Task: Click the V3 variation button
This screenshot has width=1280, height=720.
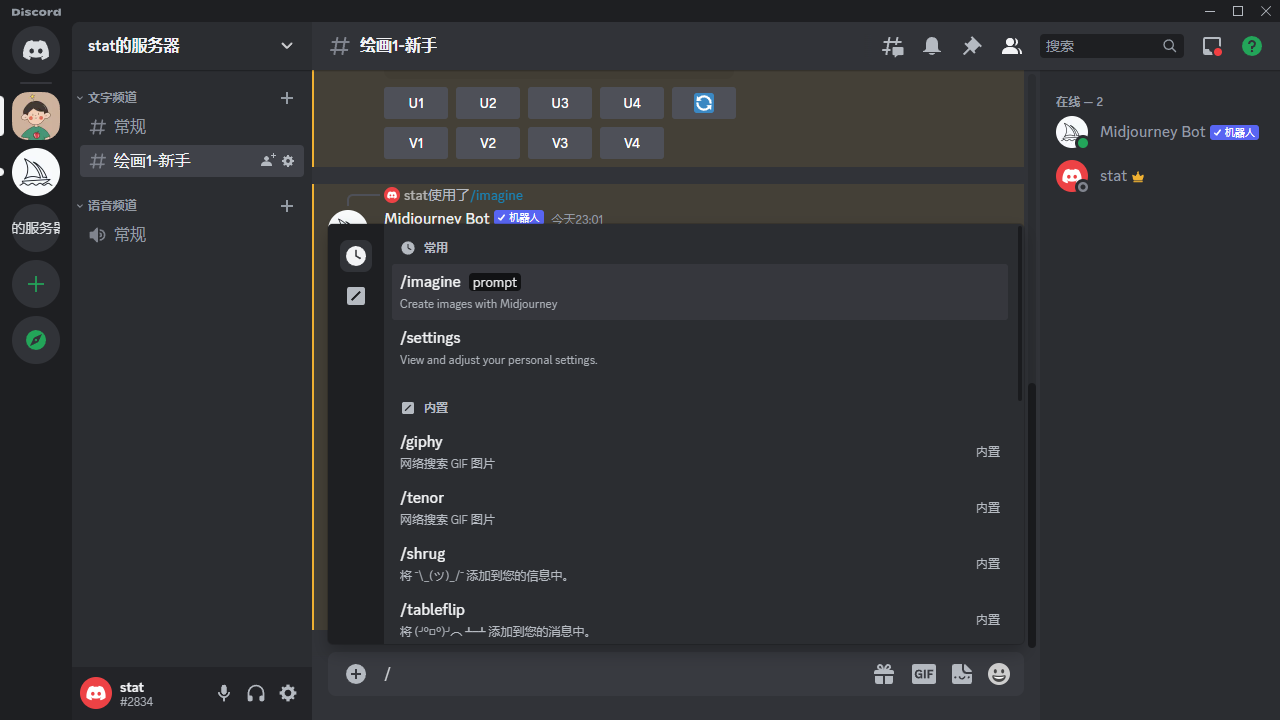Action: click(x=560, y=143)
